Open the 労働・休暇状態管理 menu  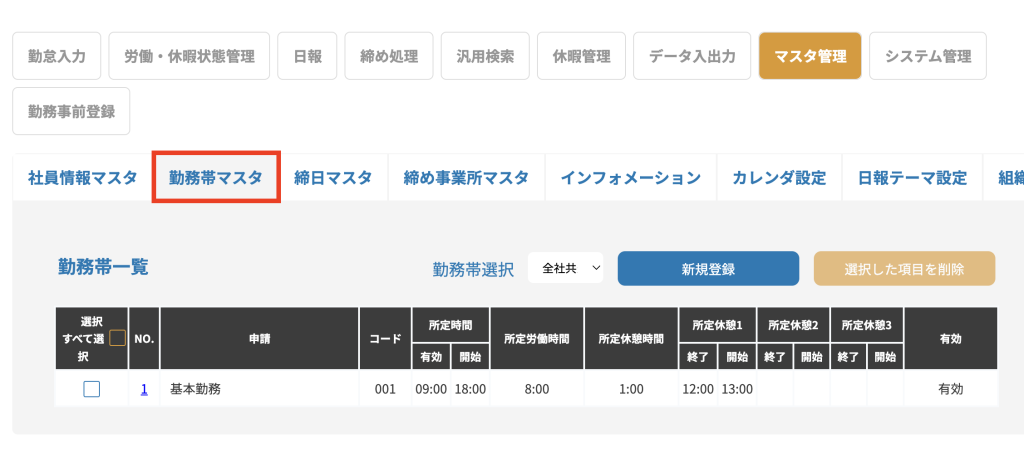(189, 56)
